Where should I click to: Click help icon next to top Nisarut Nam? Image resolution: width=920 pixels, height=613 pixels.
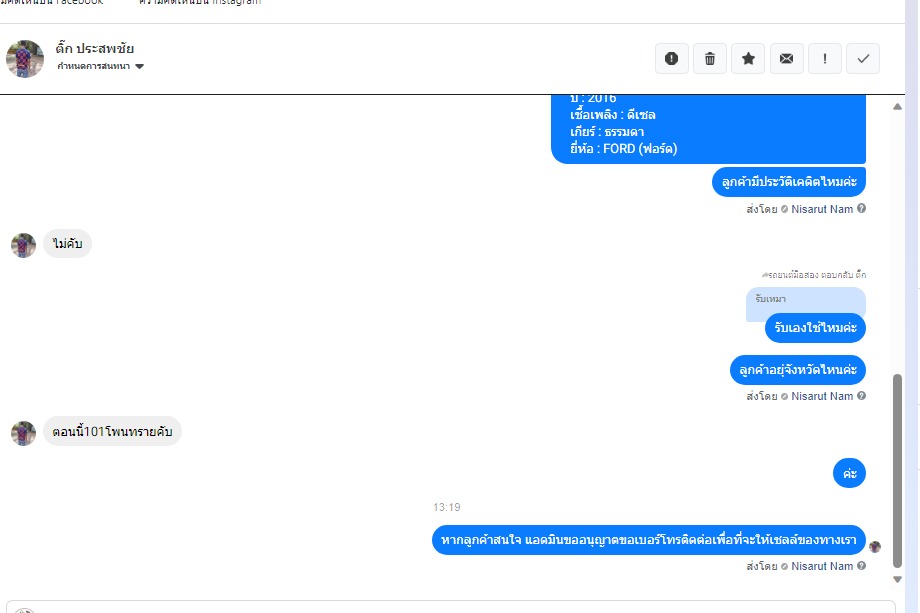tap(861, 208)
